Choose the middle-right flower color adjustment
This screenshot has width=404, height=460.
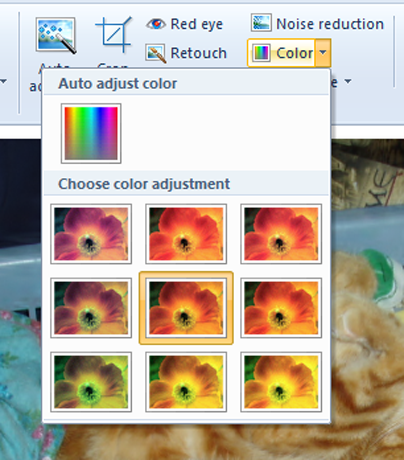(x=281, y=308)
